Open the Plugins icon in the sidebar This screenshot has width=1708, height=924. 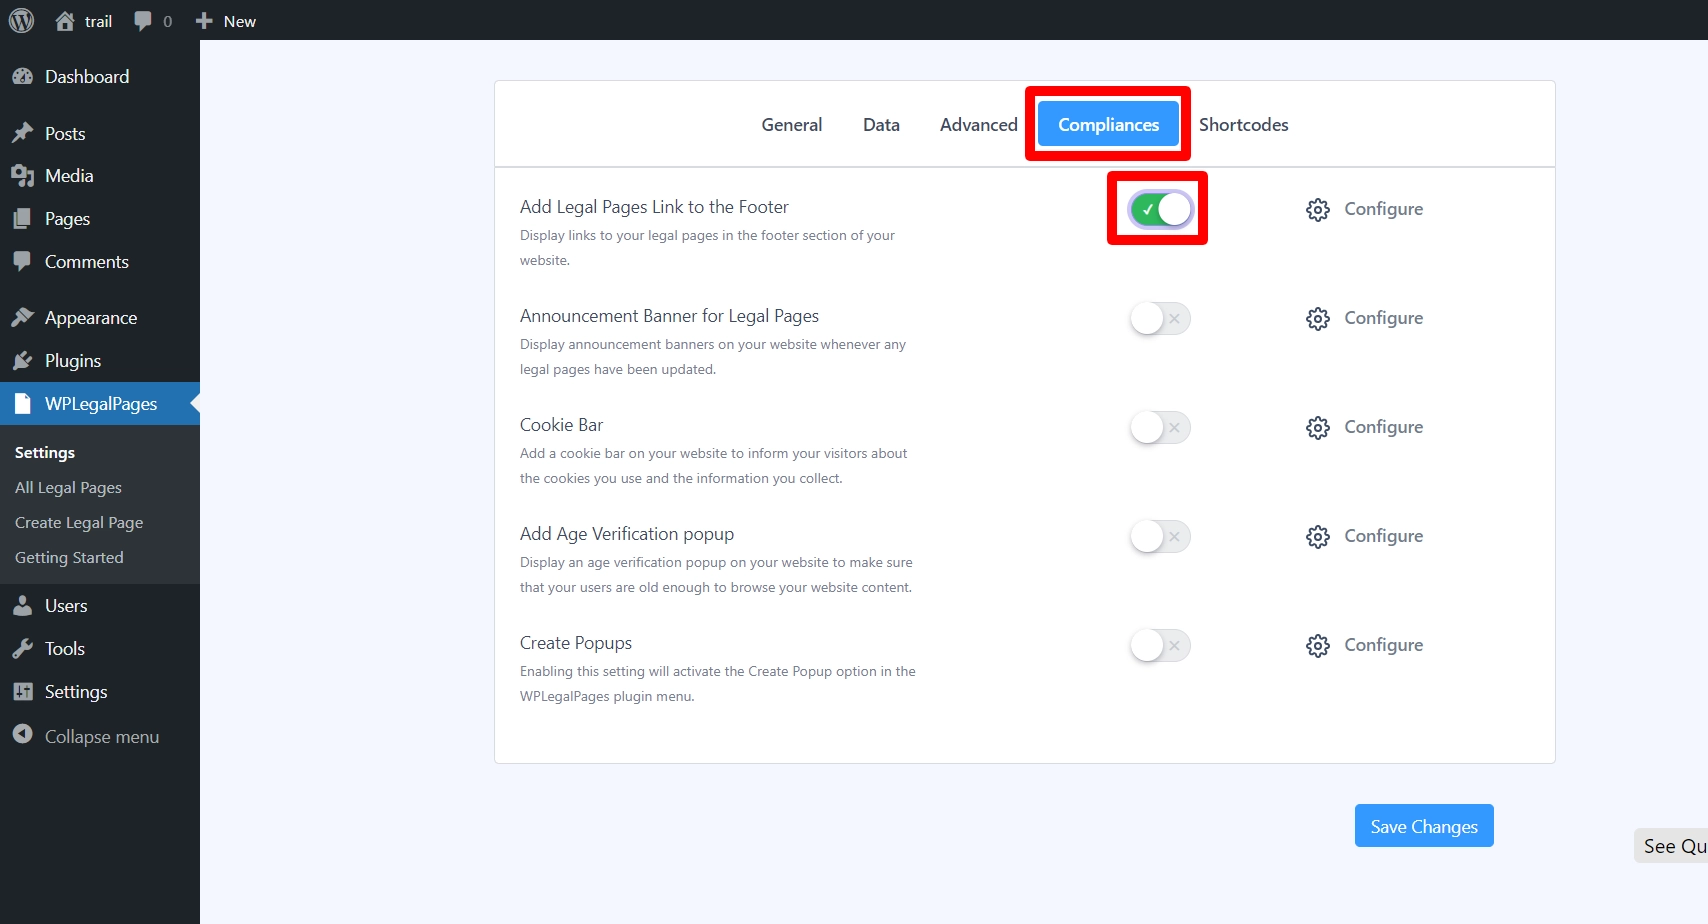23,360
